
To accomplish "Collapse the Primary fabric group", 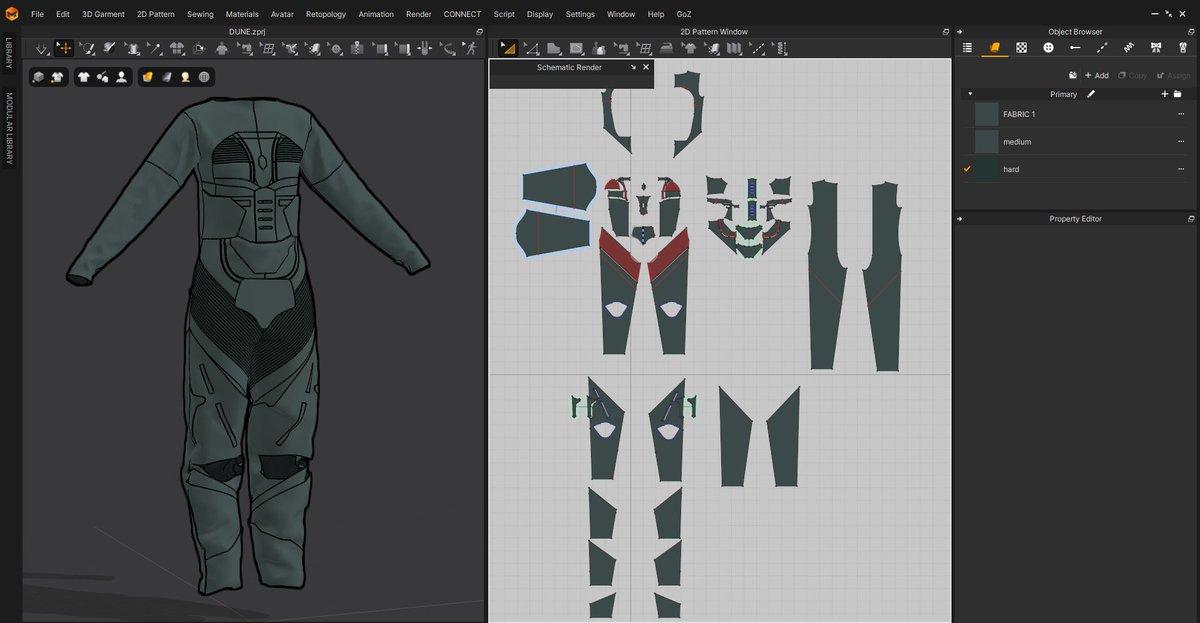I will [970, 94].
